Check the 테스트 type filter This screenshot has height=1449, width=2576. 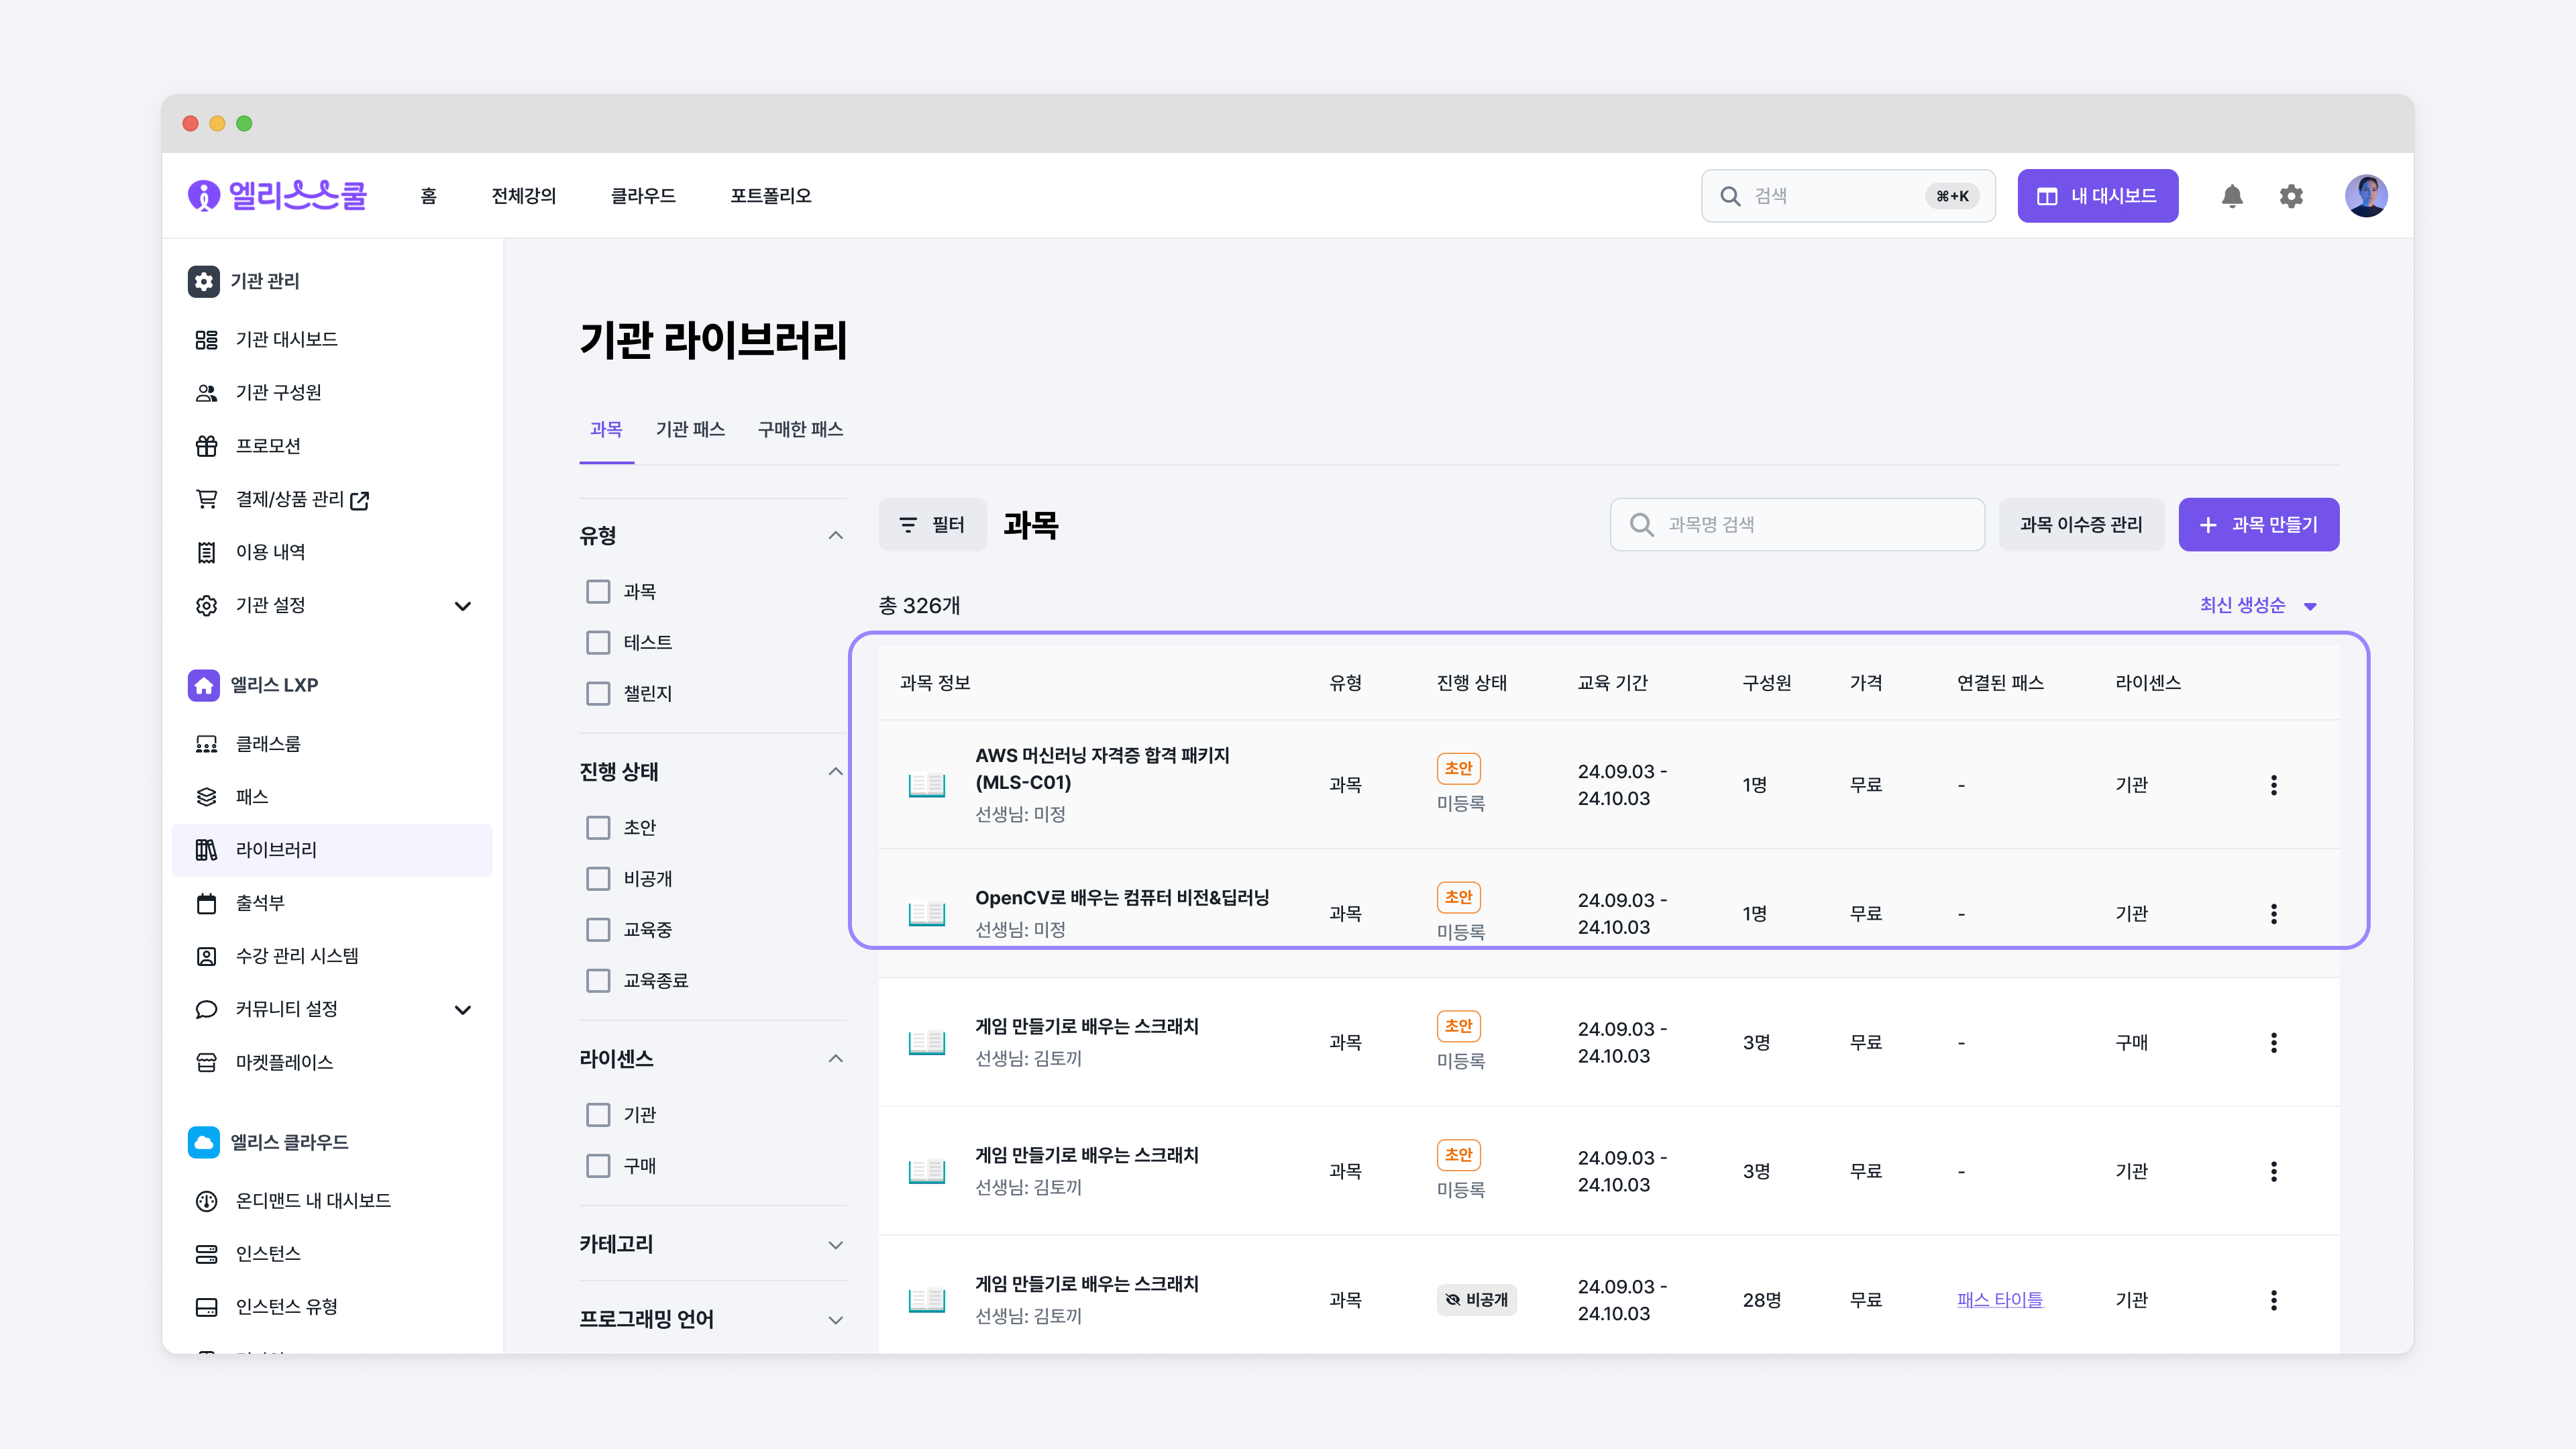pyautogui.click(x=598, y=643)
